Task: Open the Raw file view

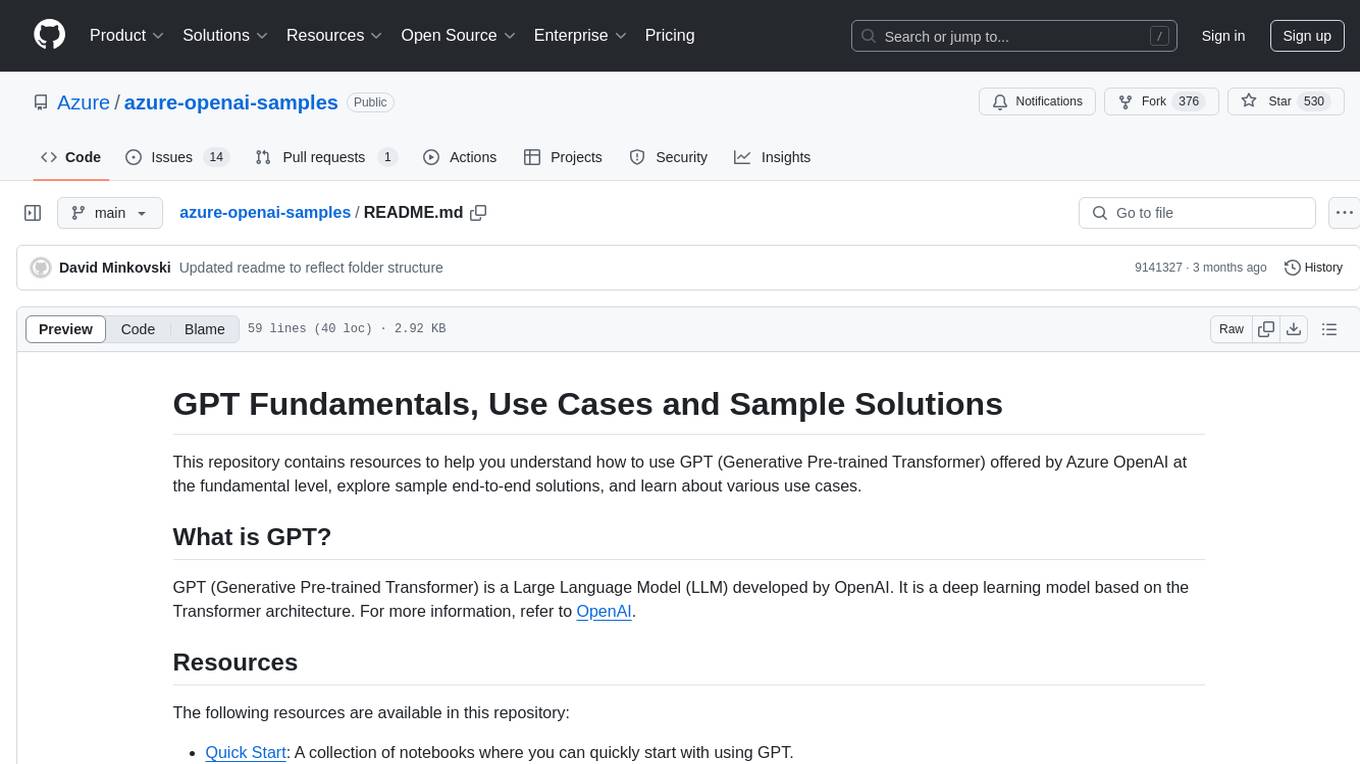Action: pyautogui.click(x=1231, y=329)
